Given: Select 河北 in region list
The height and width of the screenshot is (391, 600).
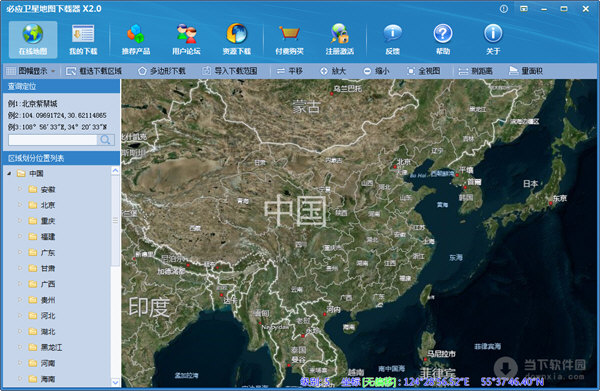Looking at the screenshot, I should (x=48, y=316).
